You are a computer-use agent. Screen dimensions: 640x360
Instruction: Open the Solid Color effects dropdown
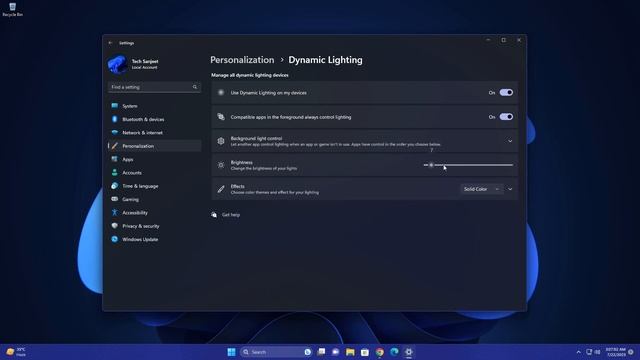point(481,189)
